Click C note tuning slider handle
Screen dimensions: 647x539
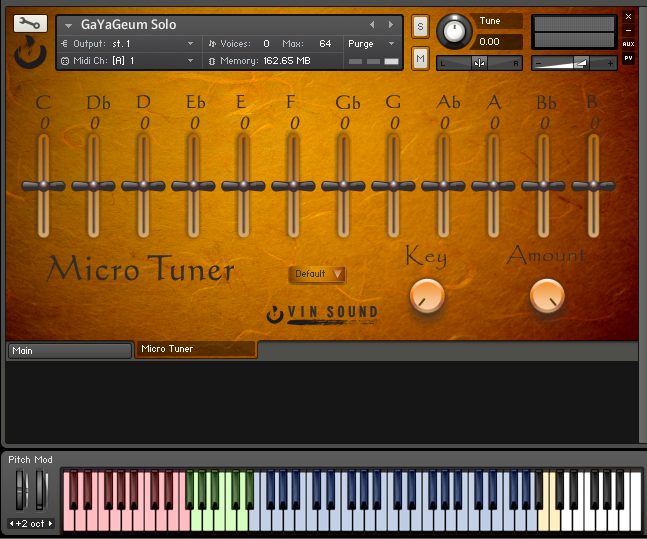pos(43,186)
